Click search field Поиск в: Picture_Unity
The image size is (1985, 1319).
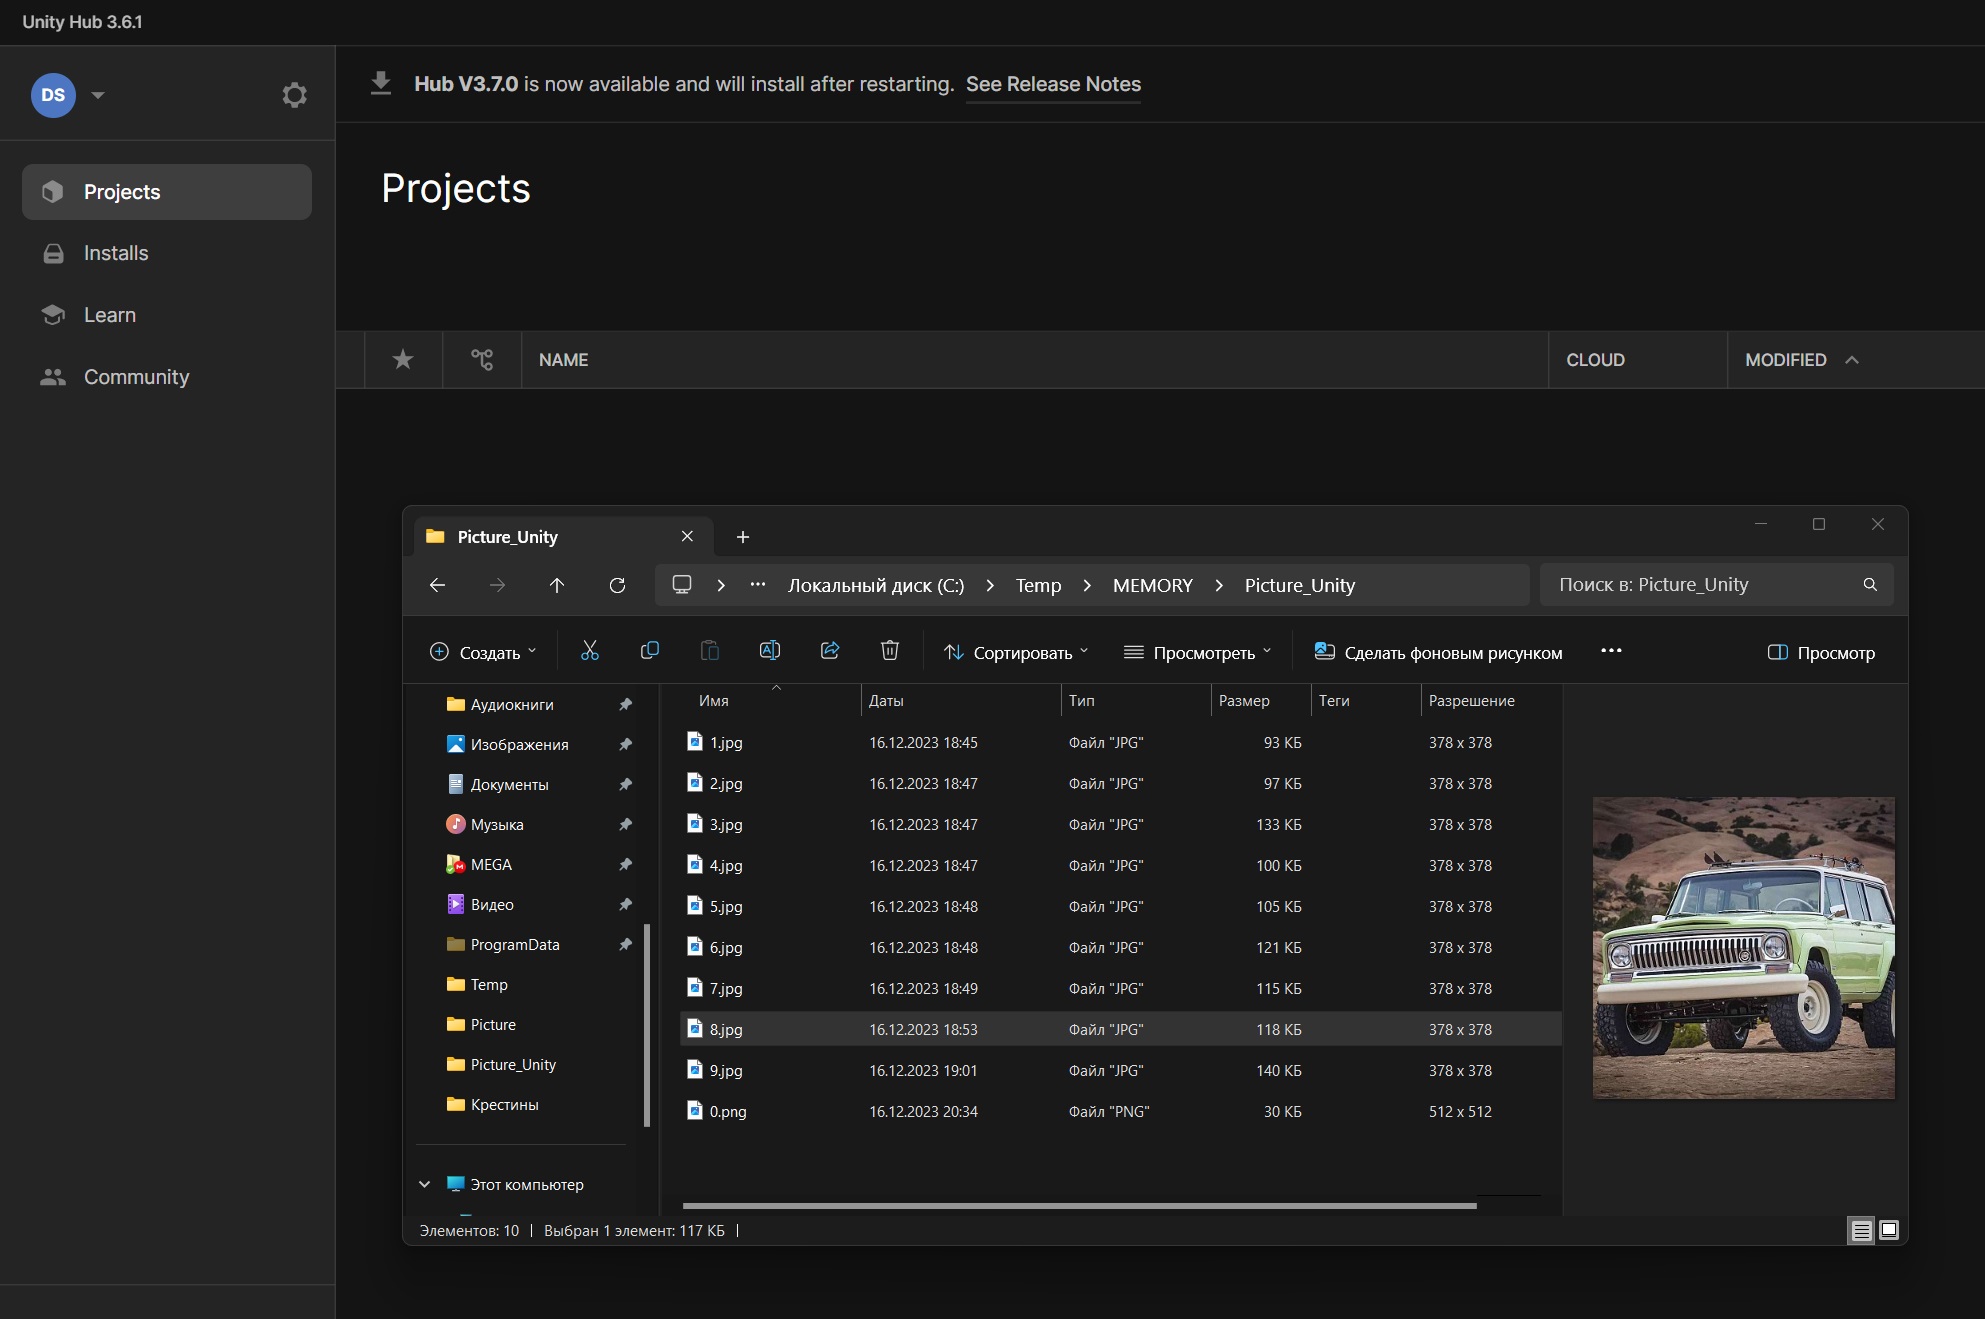point(1716,585)
